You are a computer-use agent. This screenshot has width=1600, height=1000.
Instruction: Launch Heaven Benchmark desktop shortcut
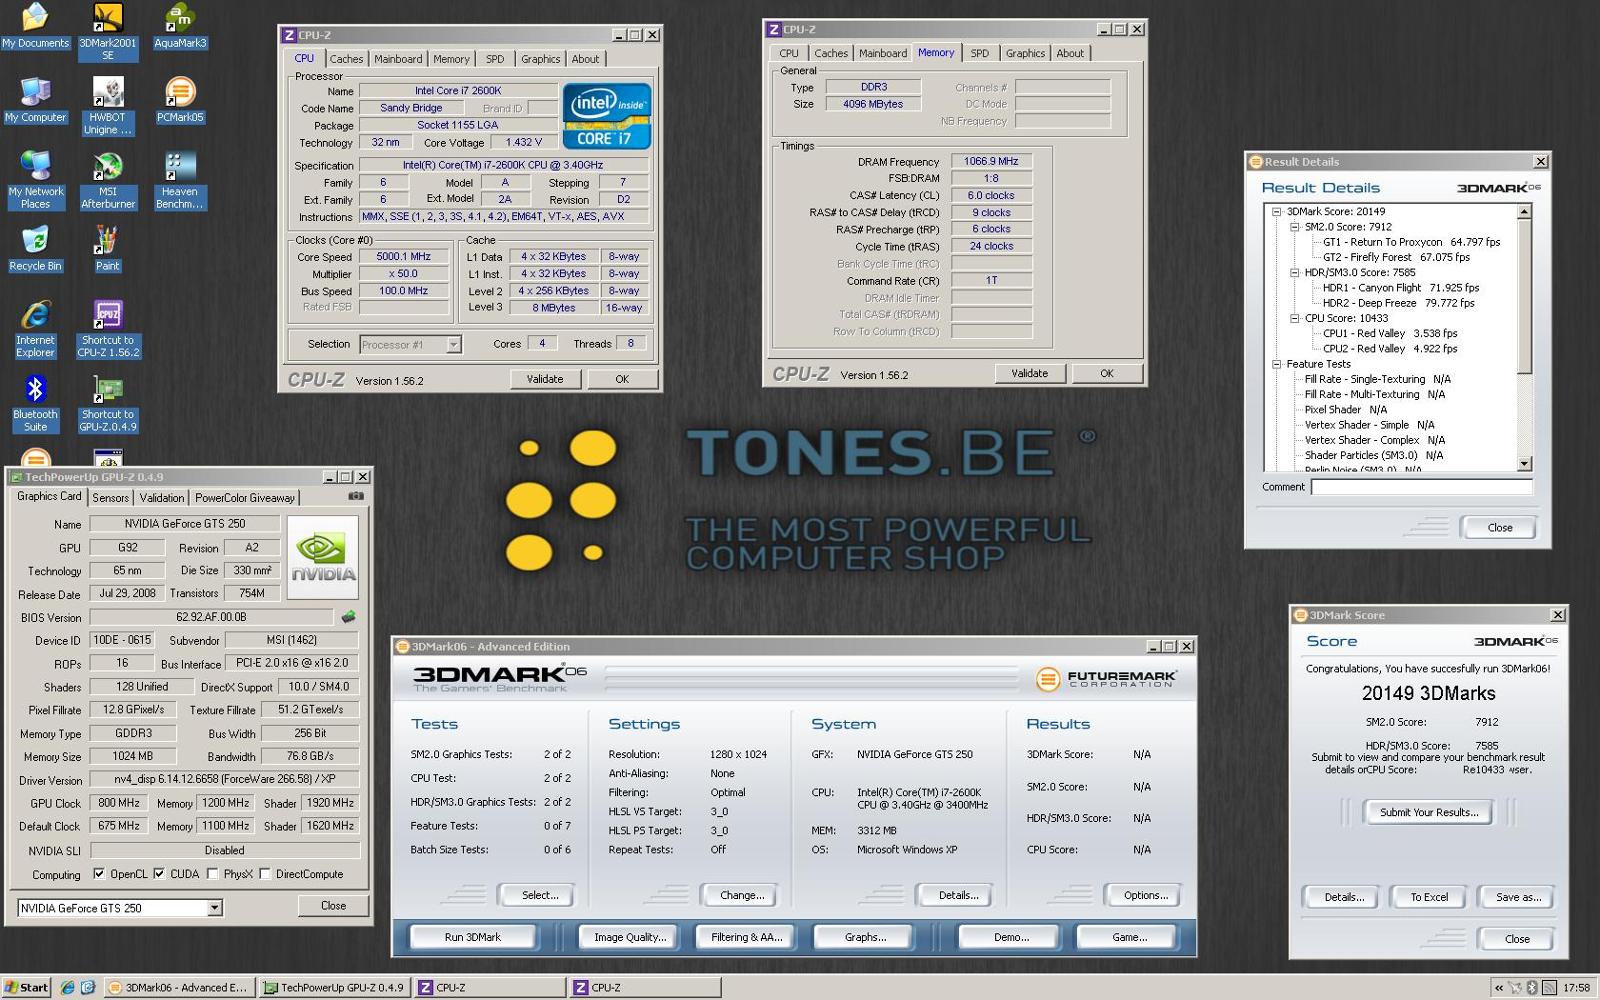tap(180, 180)
